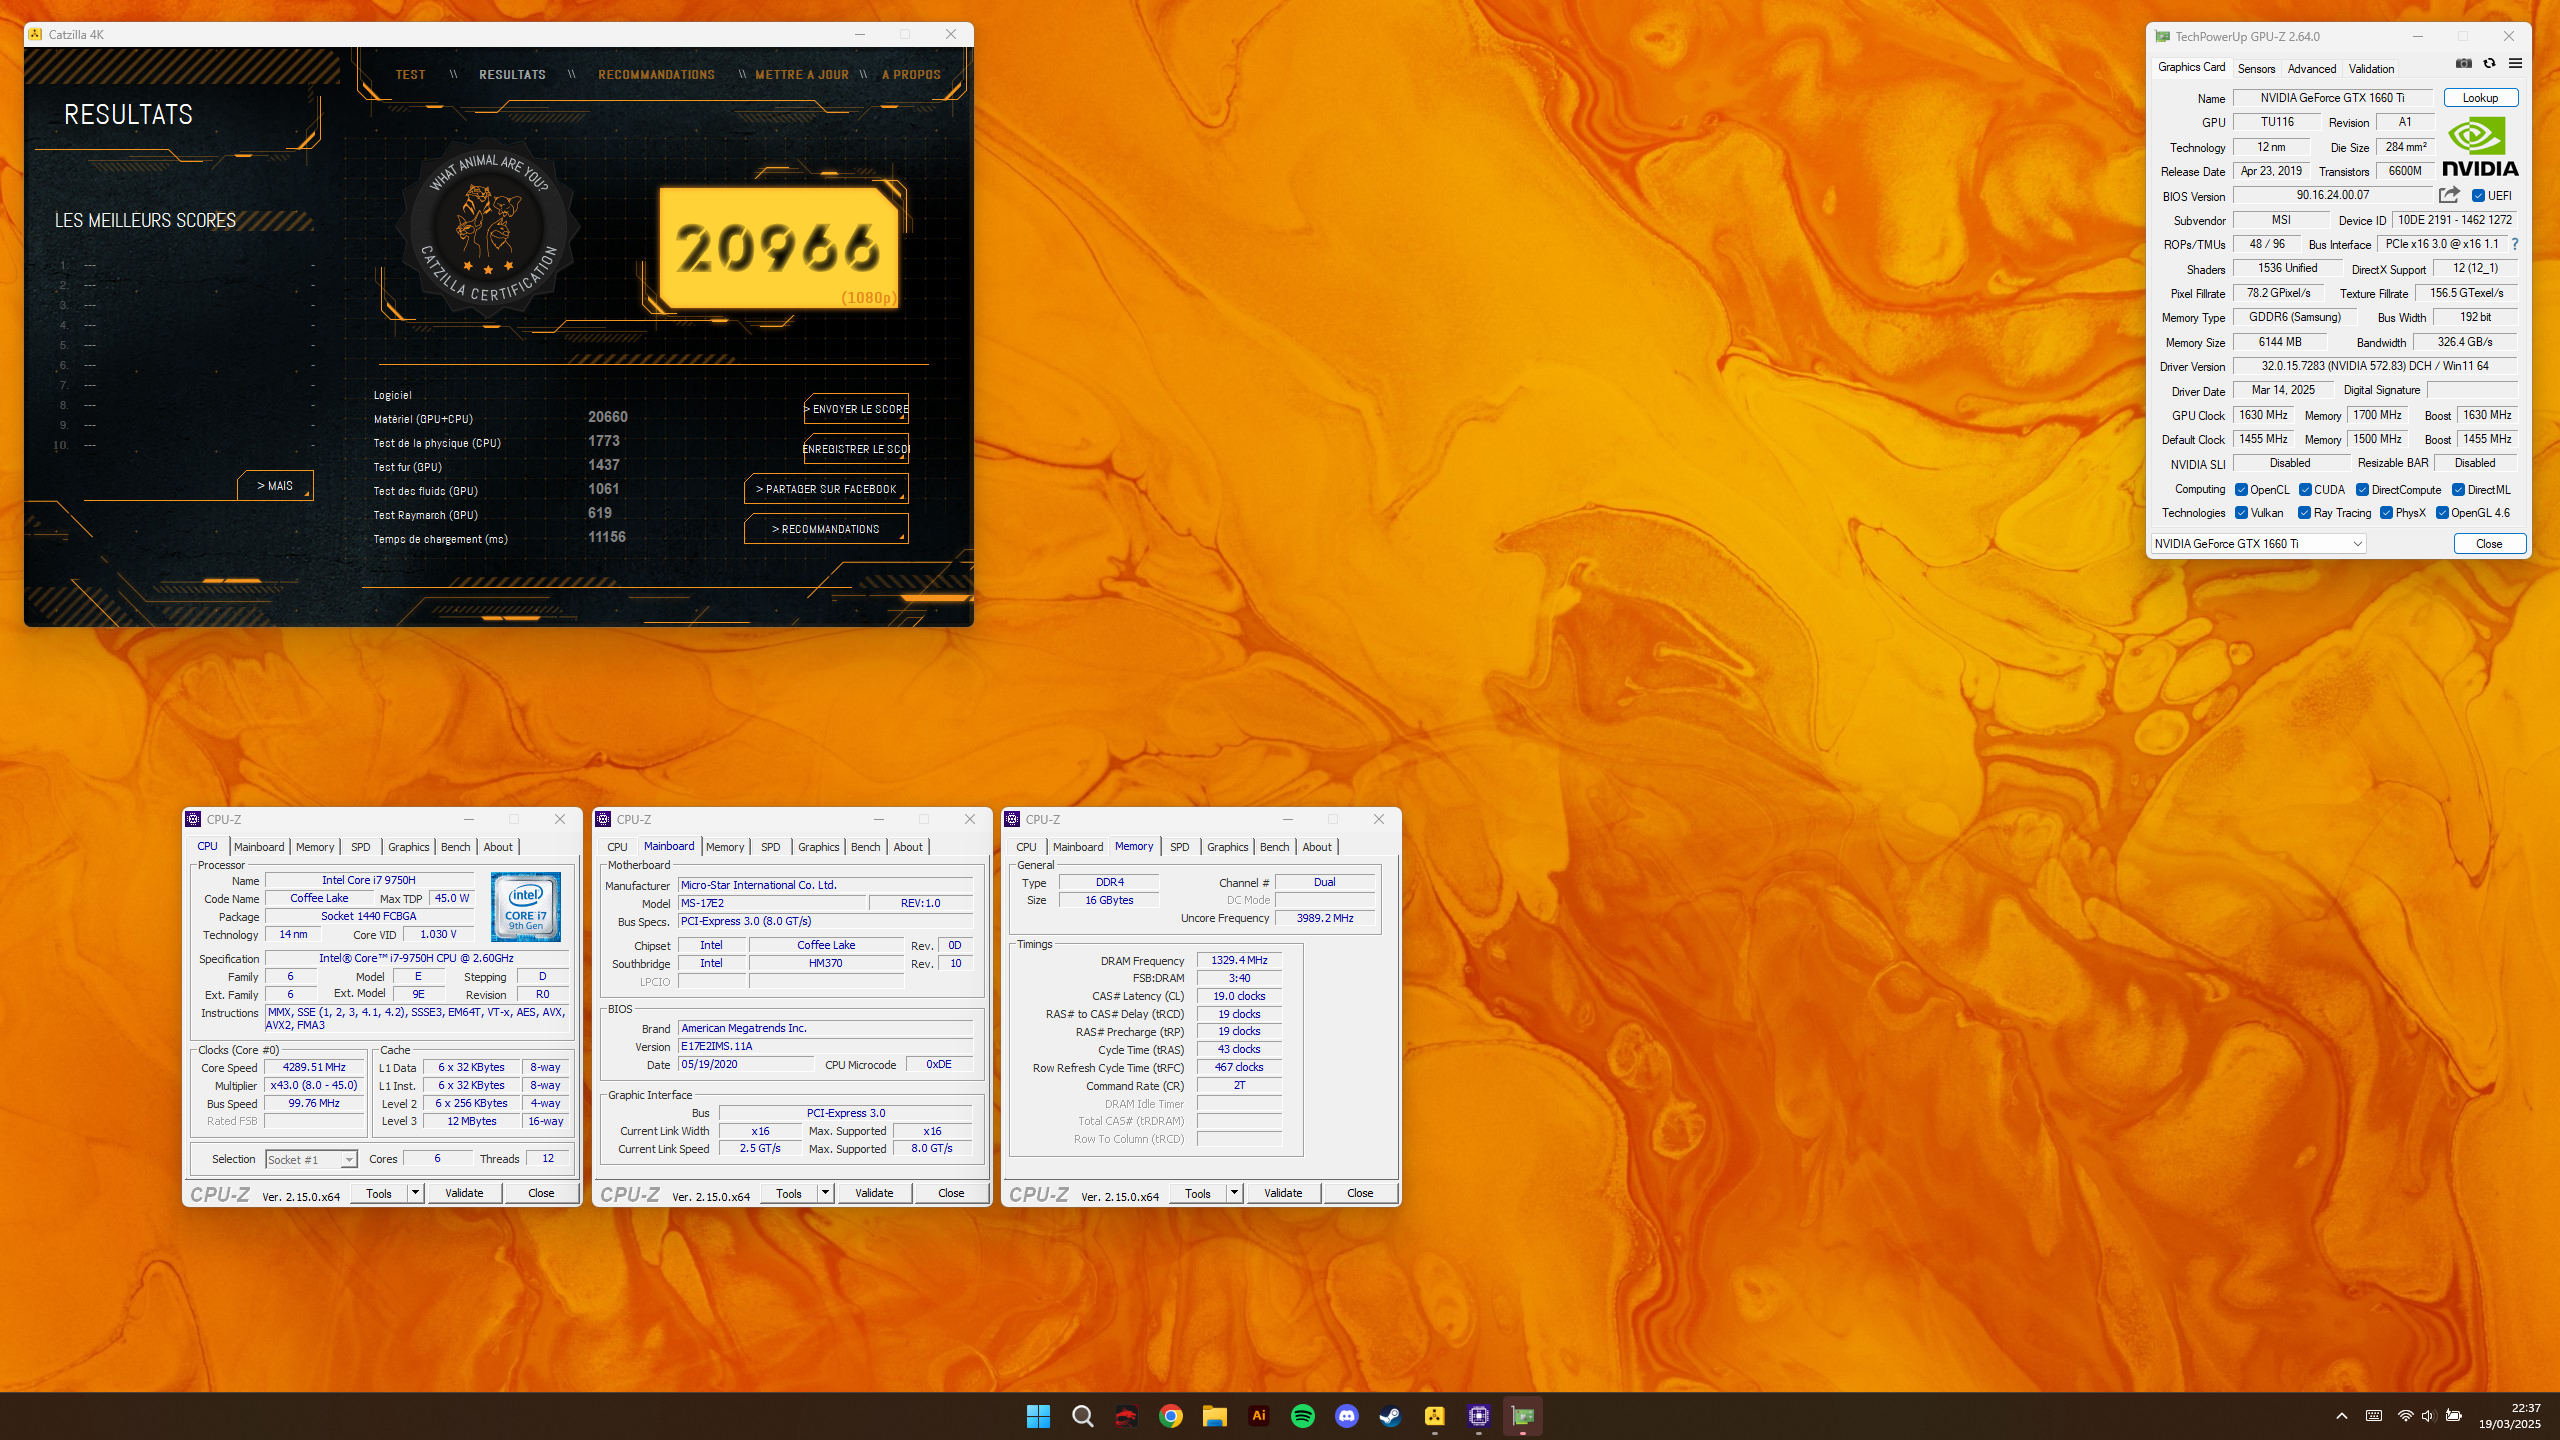Open SPD tab in Memory CPU-Z window
Viewport: 2560px width, 1440px height.
coord(1180,847)
